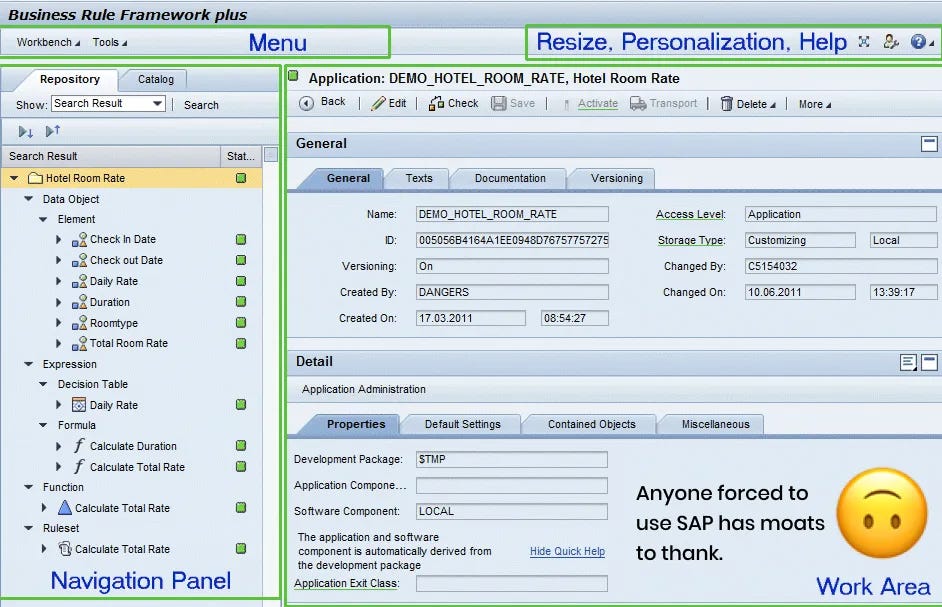
Task: Select the Daily Rate element row
Action: [131, 281]
